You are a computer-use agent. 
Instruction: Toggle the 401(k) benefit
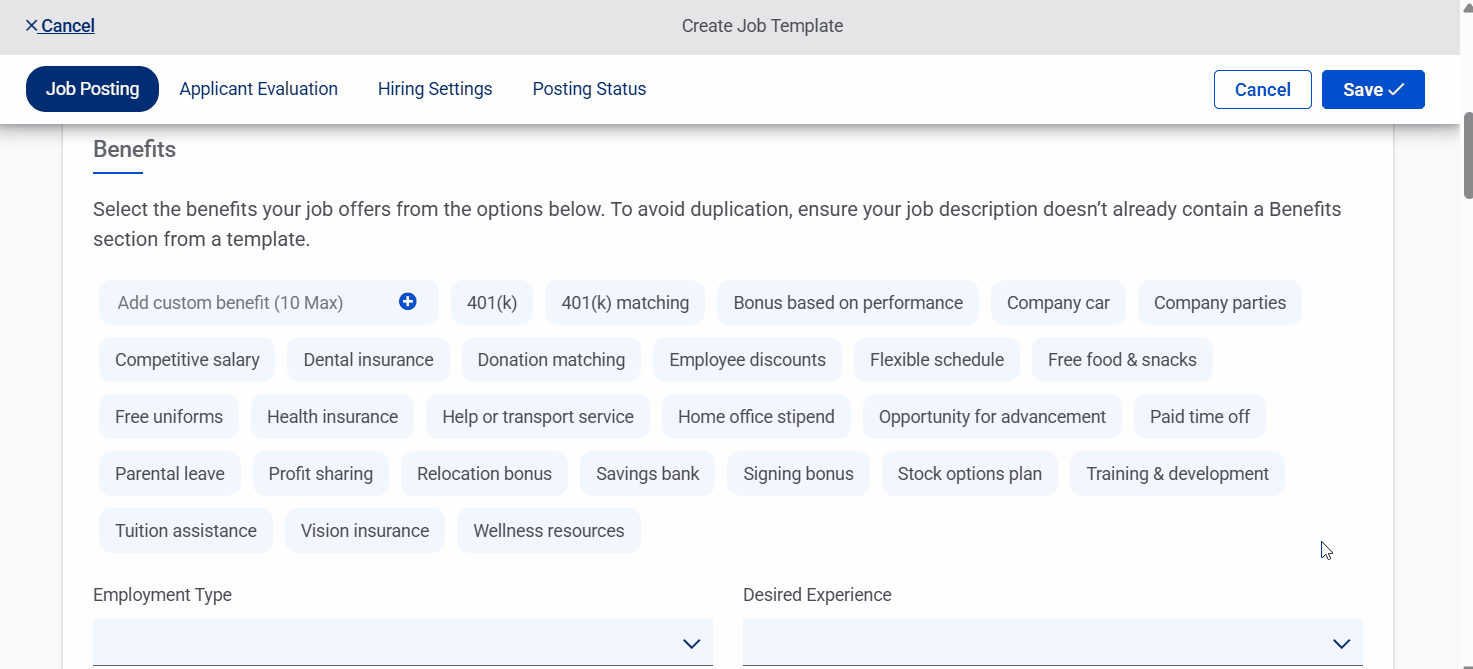(491, 302)
